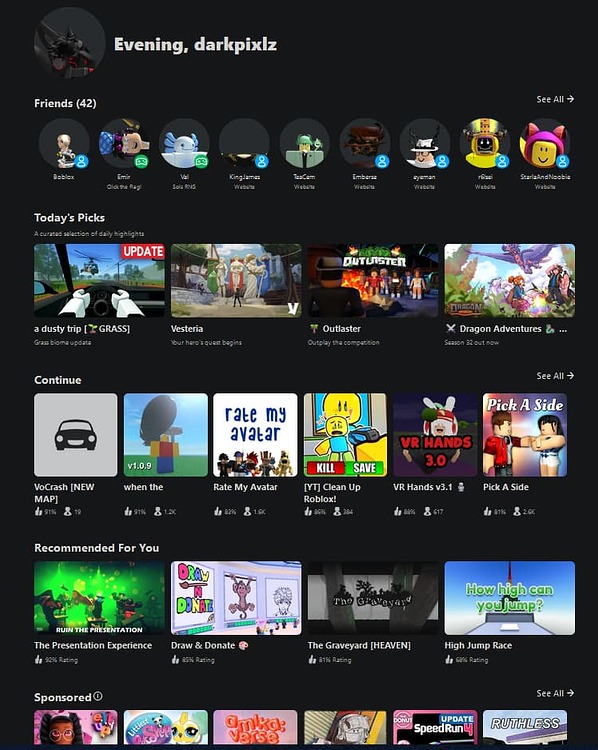Open 'when the' v1.0.9 thumbnail
This screenshot has width=598, height=750.
[166, 435]
